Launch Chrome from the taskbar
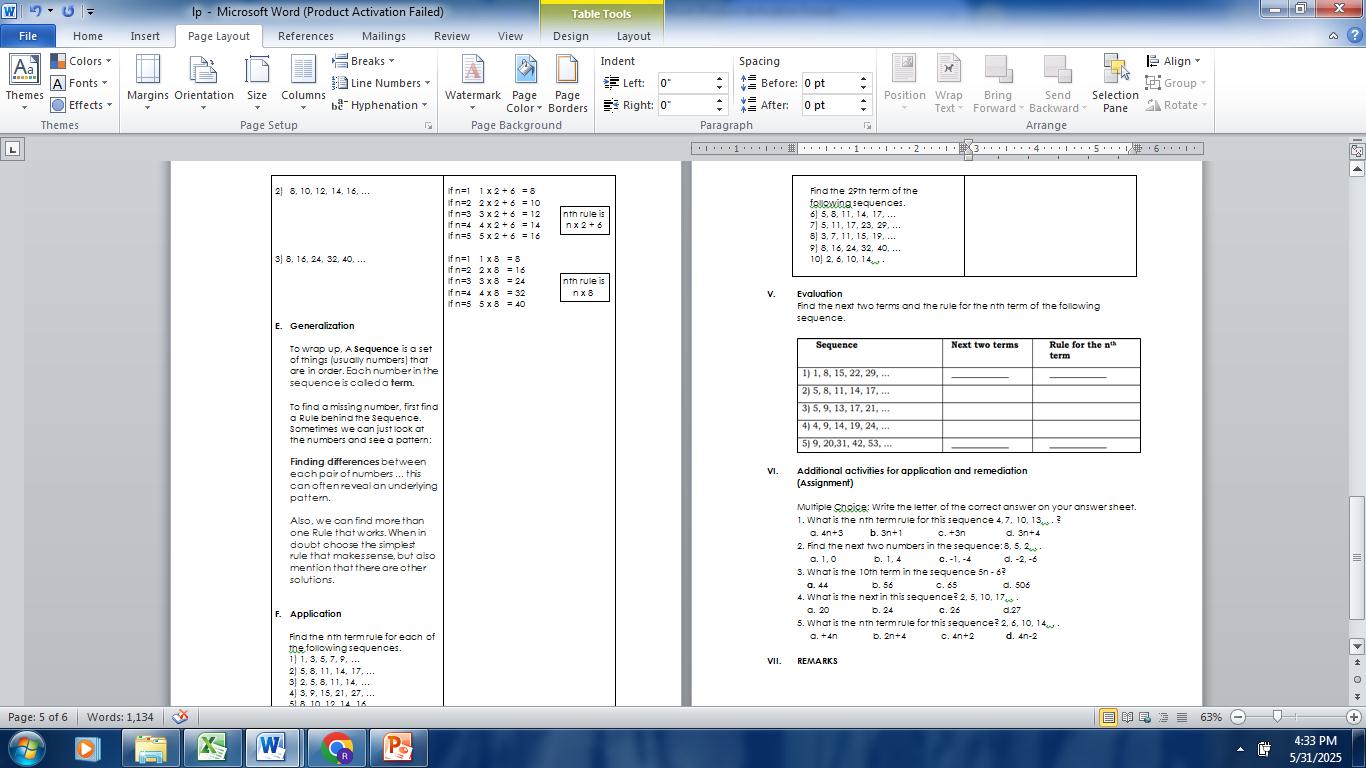1366x768 pixels. pos(337,748)
